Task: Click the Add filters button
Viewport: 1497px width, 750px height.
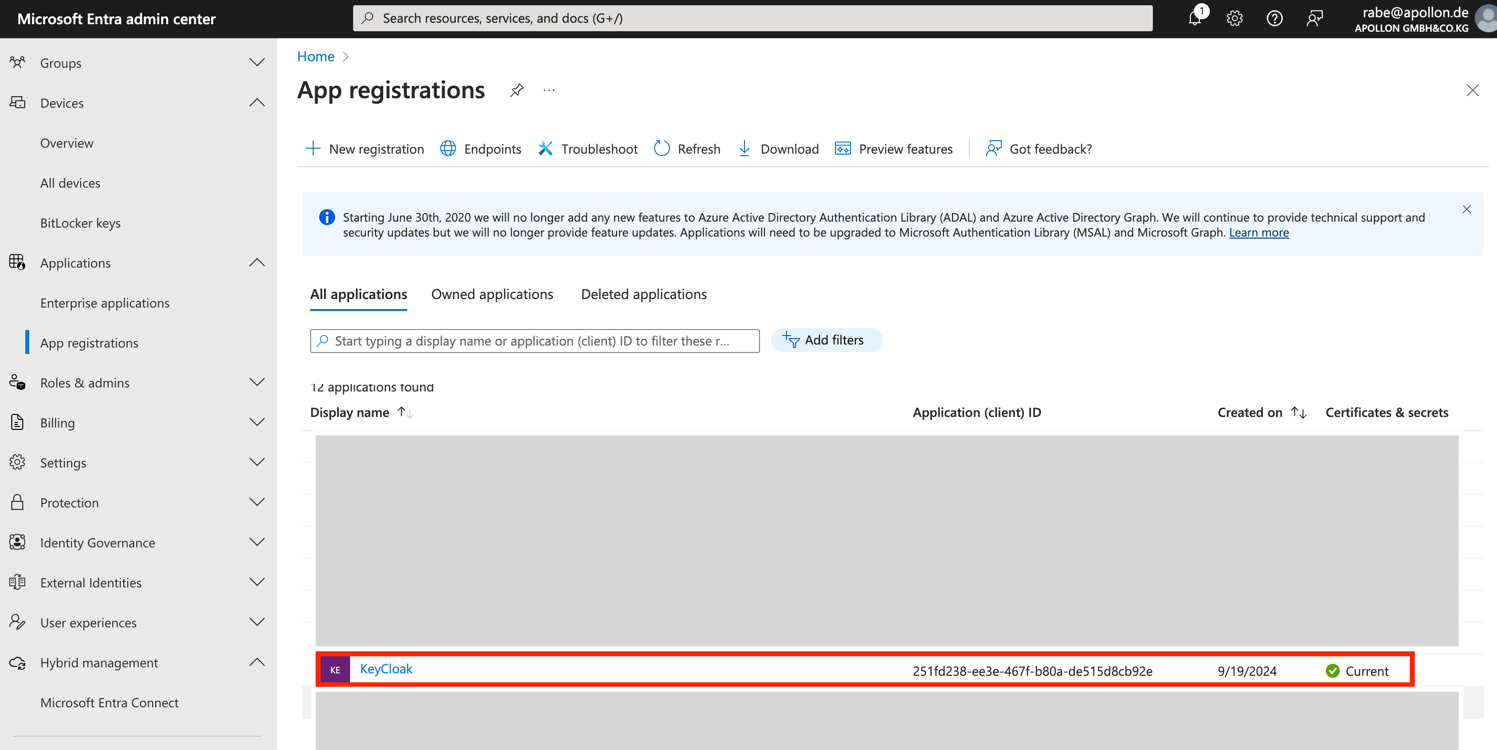Action: (x=826, y=340)
